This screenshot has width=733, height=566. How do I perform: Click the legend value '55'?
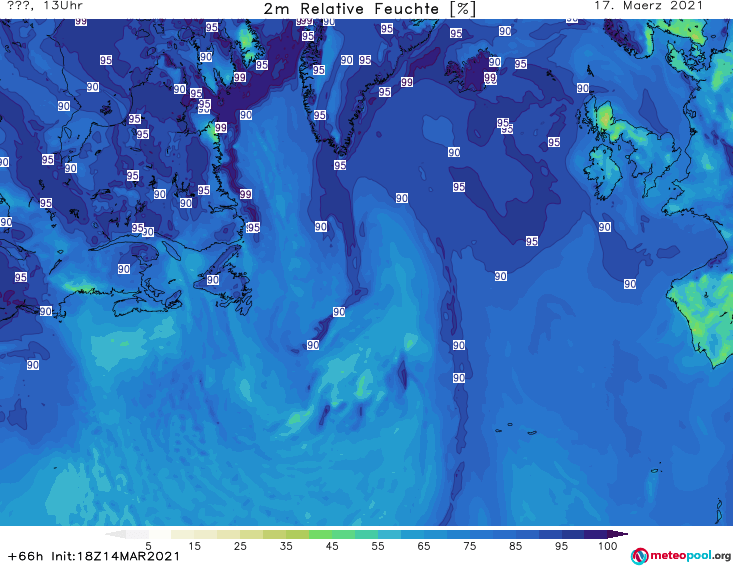pos(378,546)
